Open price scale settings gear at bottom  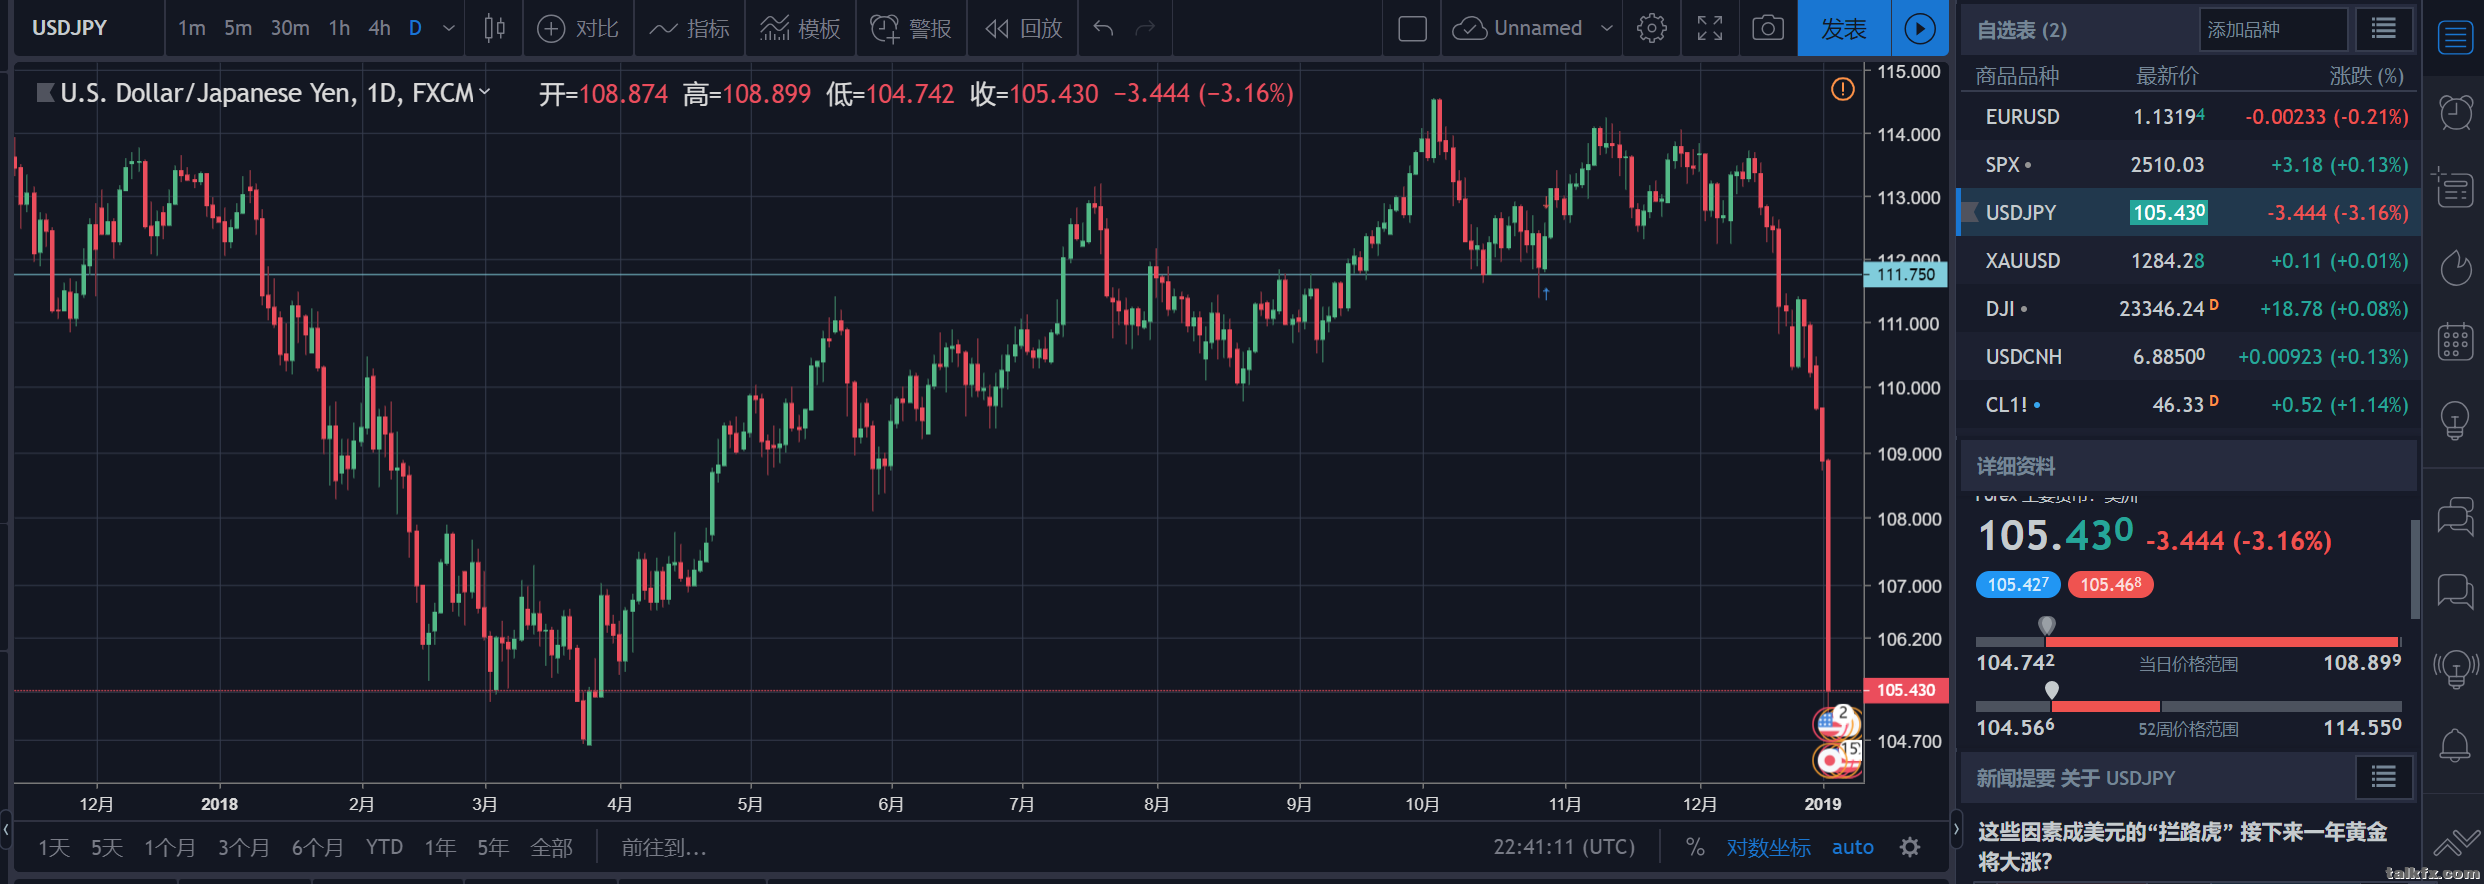(x=1910, y=848)
